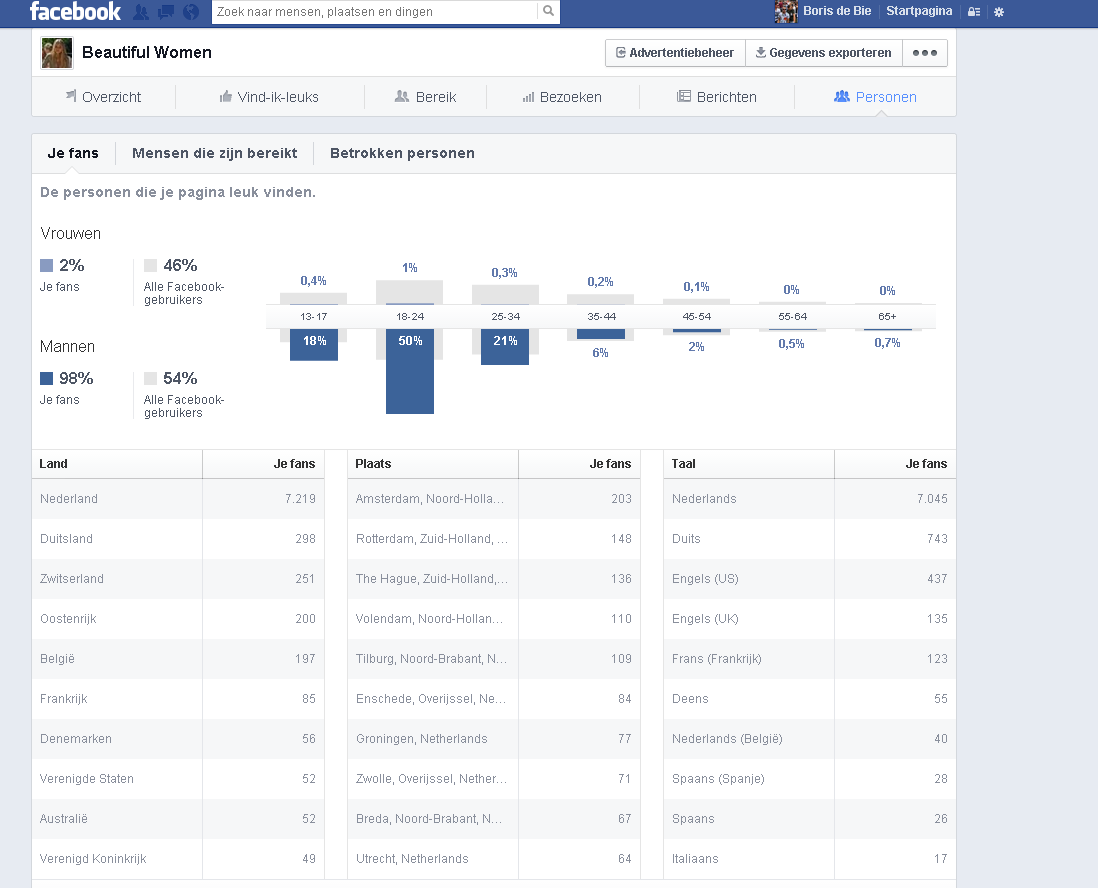This screenshot has width=1098, height=888.
Task: Open notifications globe icon
Action: 190,12
